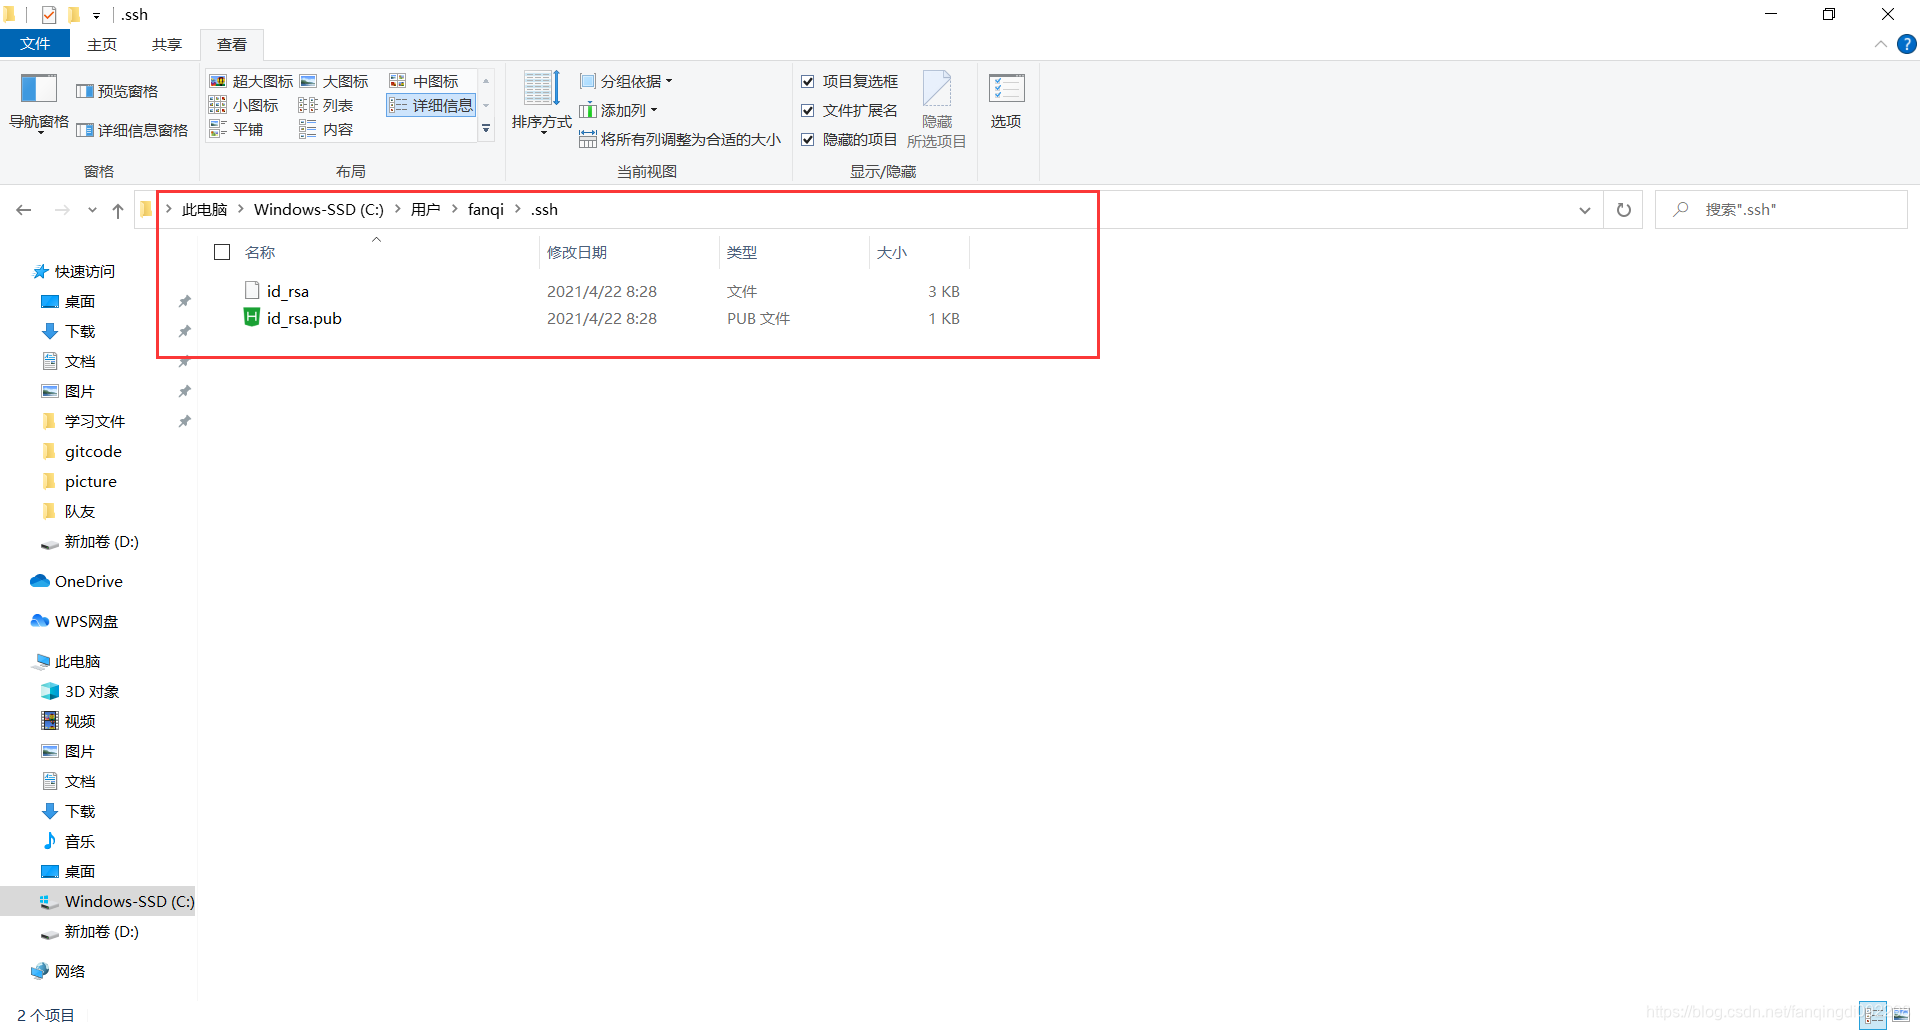
Task: Expand breadcrumb arrow after 此电脑
Action: 241,209
